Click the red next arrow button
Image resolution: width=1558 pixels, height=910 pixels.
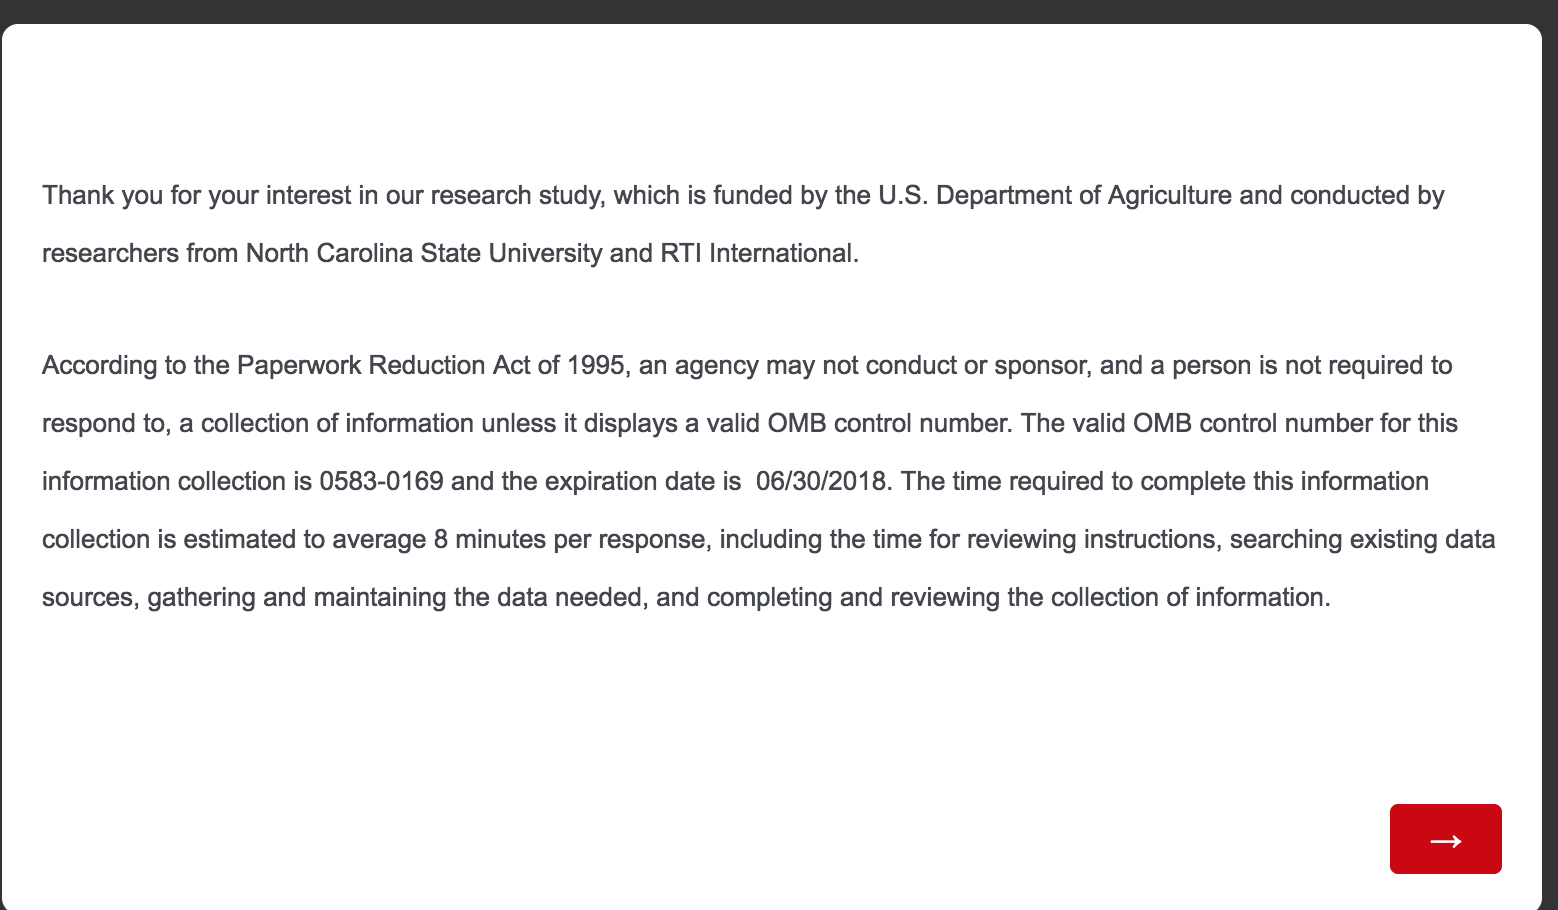[x=1445, y=839]
